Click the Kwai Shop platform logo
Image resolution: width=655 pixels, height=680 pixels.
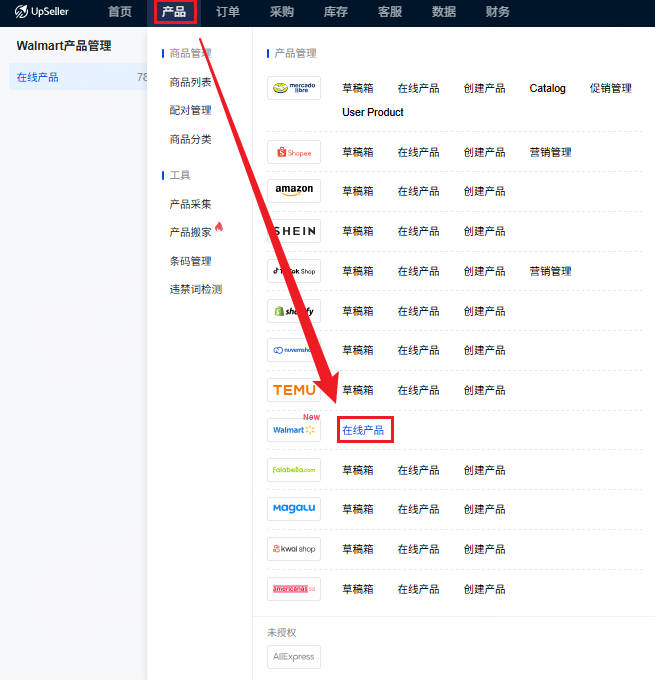294,549
